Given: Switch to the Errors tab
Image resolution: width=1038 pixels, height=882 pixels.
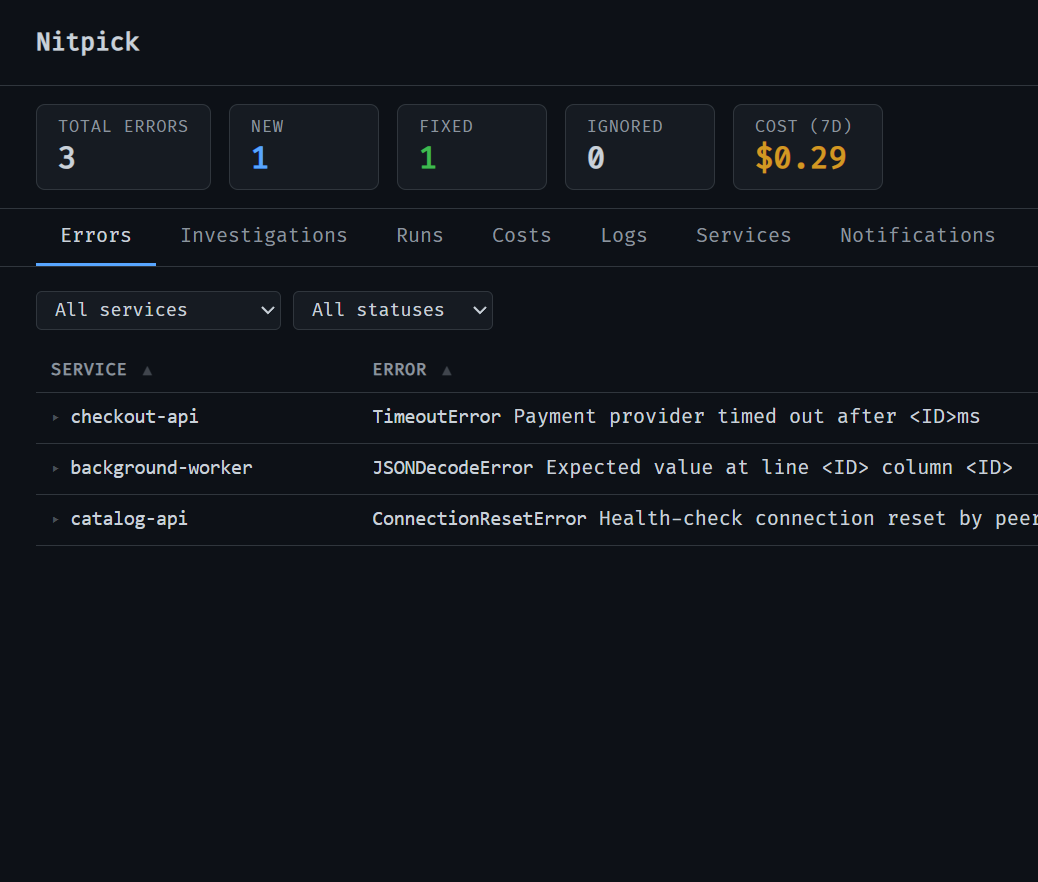Looking at the screenshot, I should click(x=96, y=236).
